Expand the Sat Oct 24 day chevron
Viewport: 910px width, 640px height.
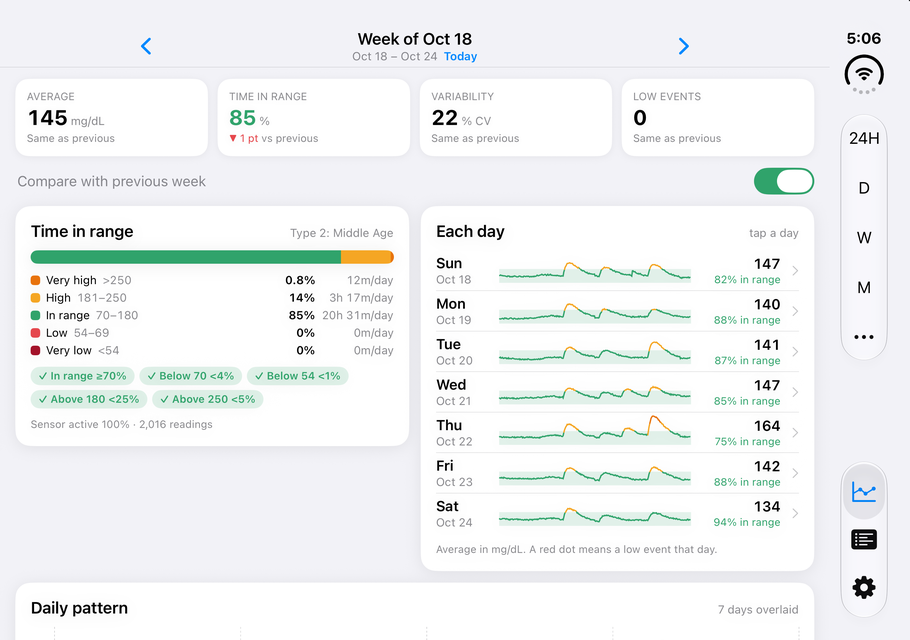tap(795, 514)
